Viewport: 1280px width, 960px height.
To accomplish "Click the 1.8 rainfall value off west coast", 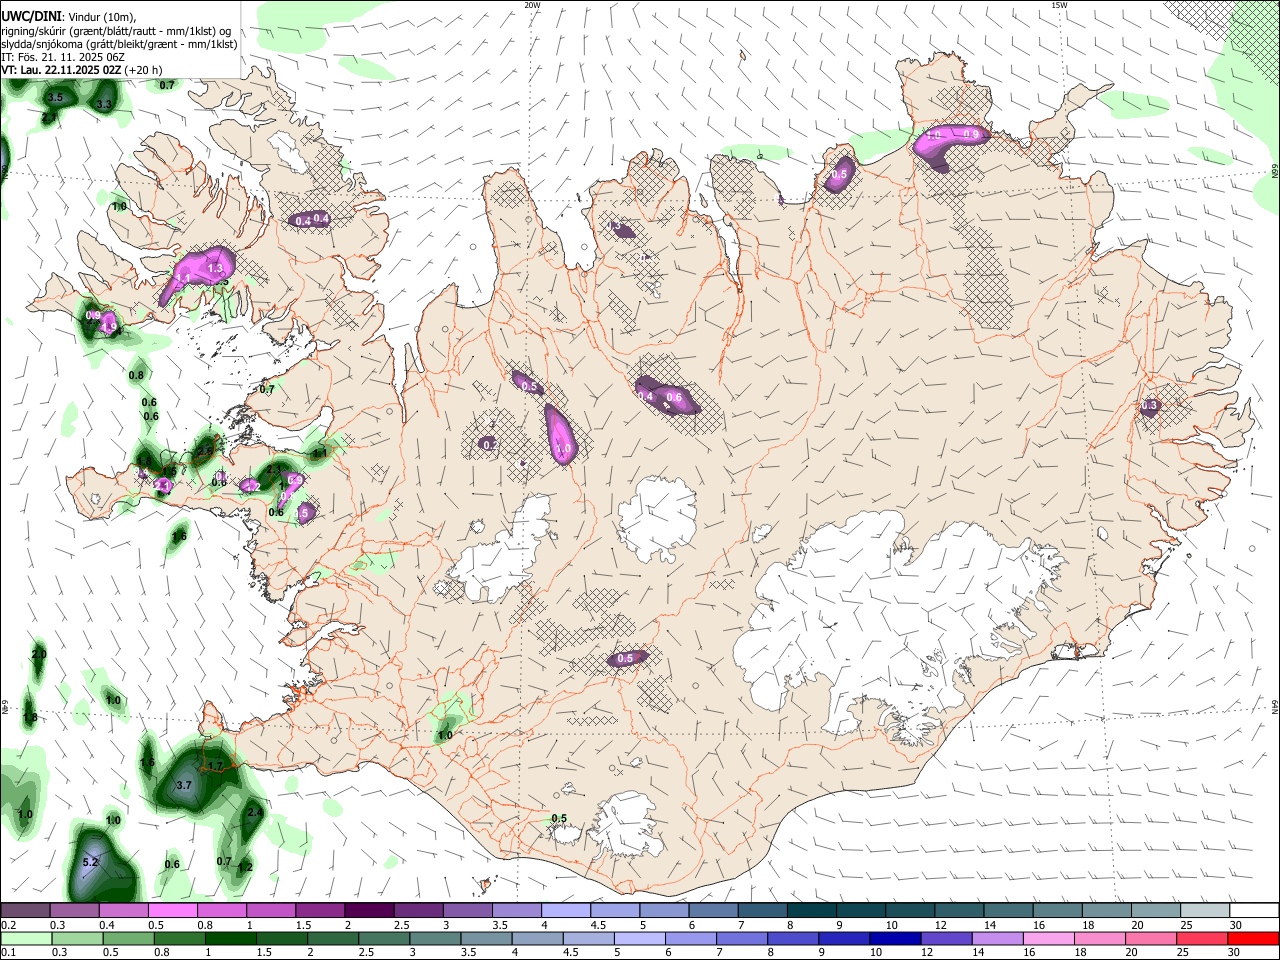I will [x=30, y=718].
